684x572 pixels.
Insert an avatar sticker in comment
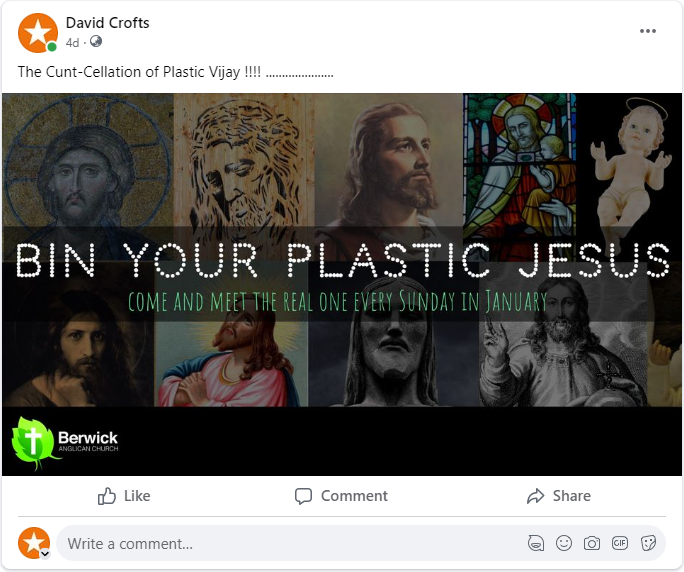click(536, 543)
